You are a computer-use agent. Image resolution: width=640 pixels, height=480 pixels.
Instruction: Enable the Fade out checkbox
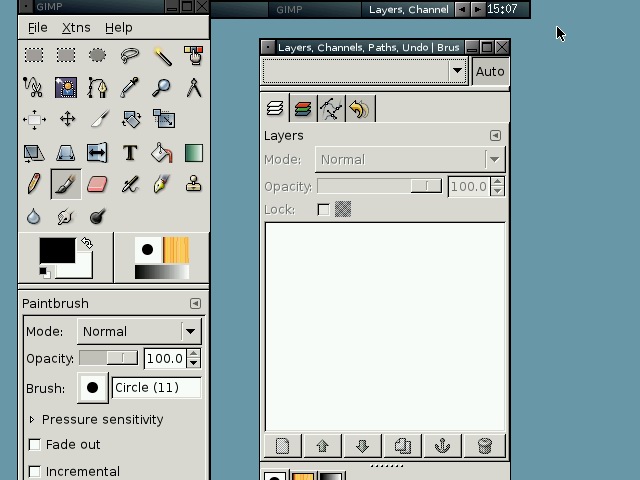[35, 445]
